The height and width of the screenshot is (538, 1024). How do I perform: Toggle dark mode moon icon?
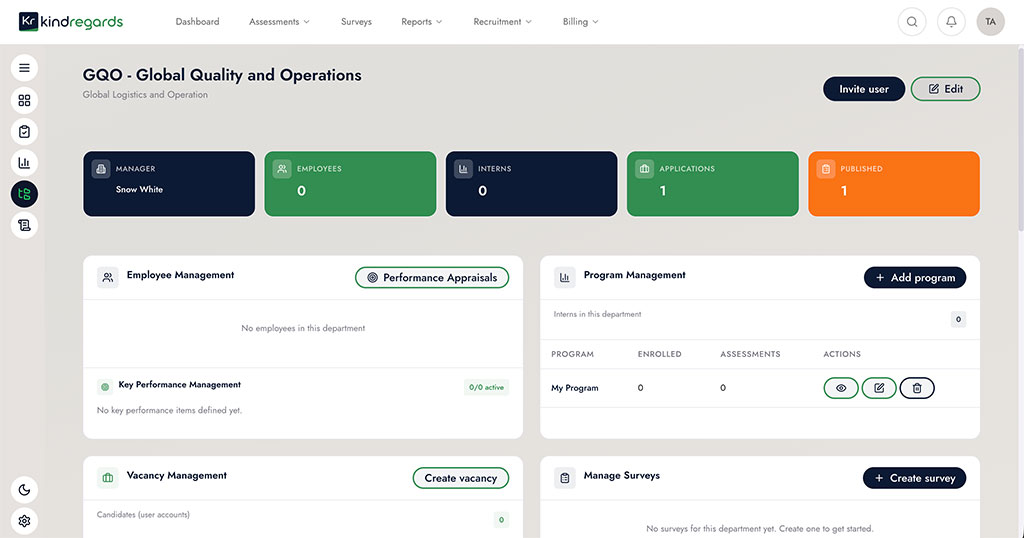tap(24, 490)
